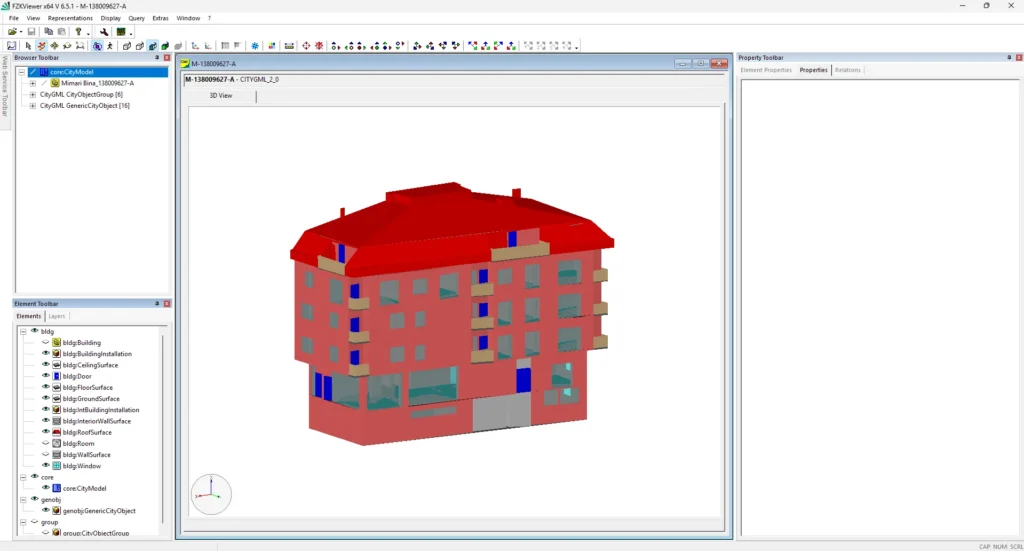Switch to walk mode person icon
Screen dimensions: 1024x551
[110, 46]
